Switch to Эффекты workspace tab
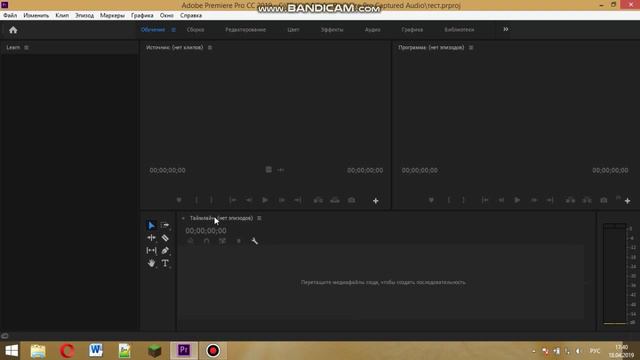Screen dimensions: 640x360 332,30
